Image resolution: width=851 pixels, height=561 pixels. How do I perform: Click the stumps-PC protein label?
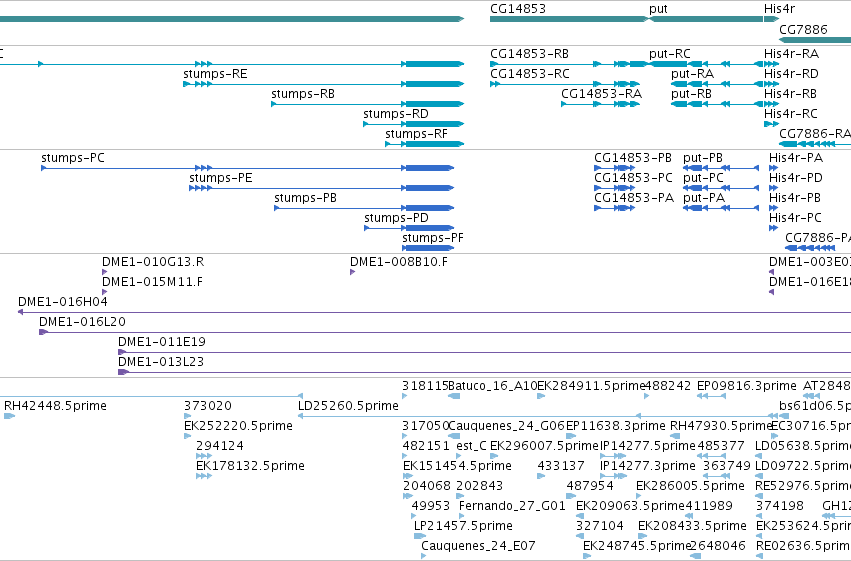tap(73, 158)
